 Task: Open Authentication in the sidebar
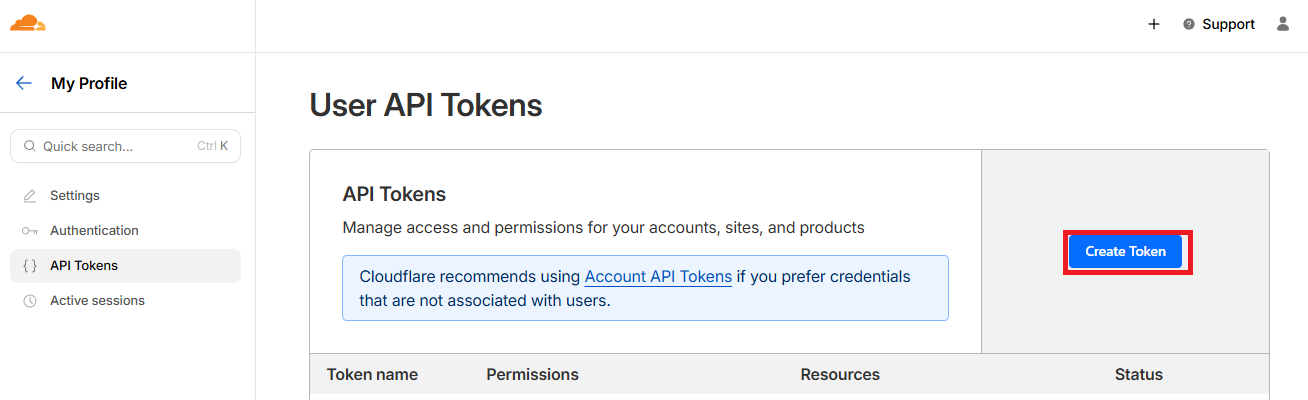(x=125, y=230)
